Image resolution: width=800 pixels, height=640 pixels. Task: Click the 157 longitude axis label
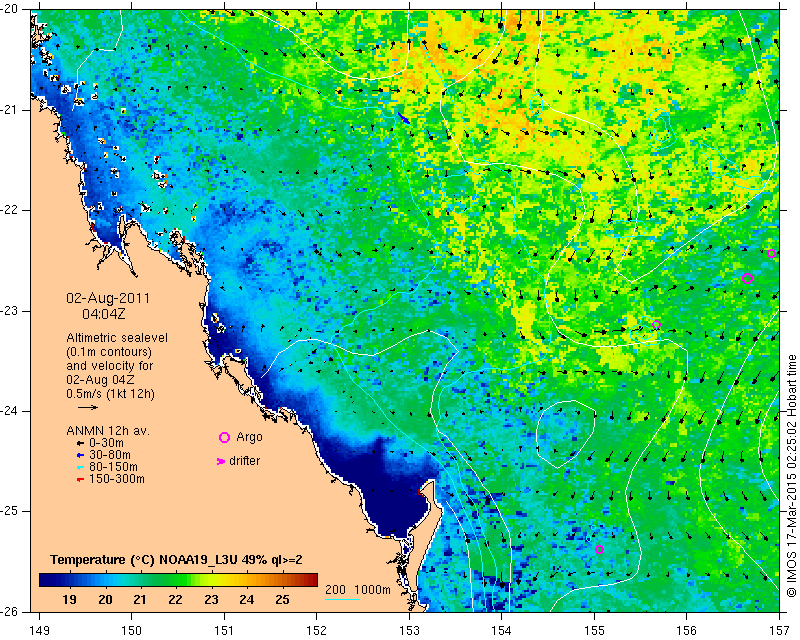pos(780,631)
